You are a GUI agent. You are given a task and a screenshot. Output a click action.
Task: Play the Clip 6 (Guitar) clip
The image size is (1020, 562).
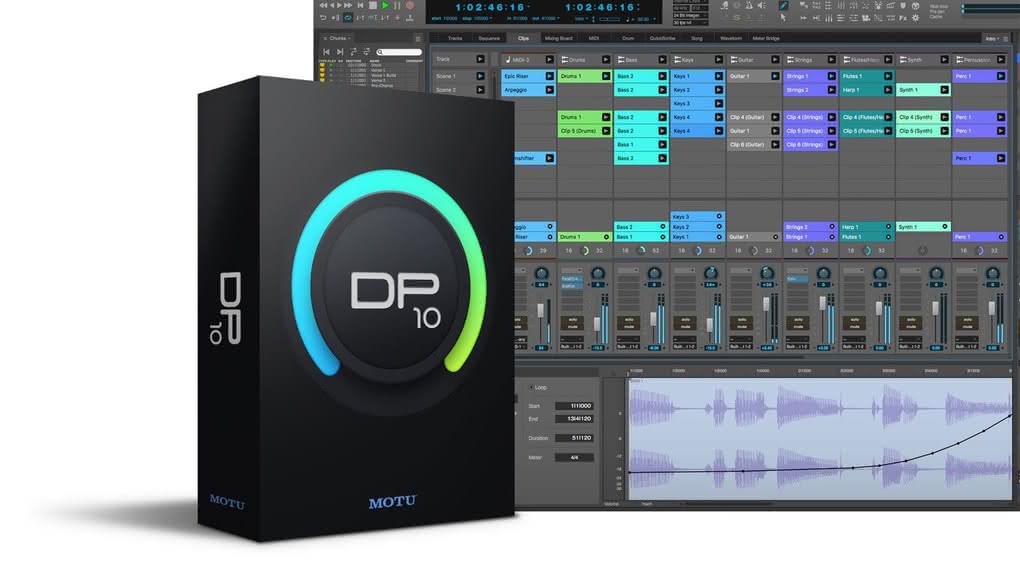[775, 144]
